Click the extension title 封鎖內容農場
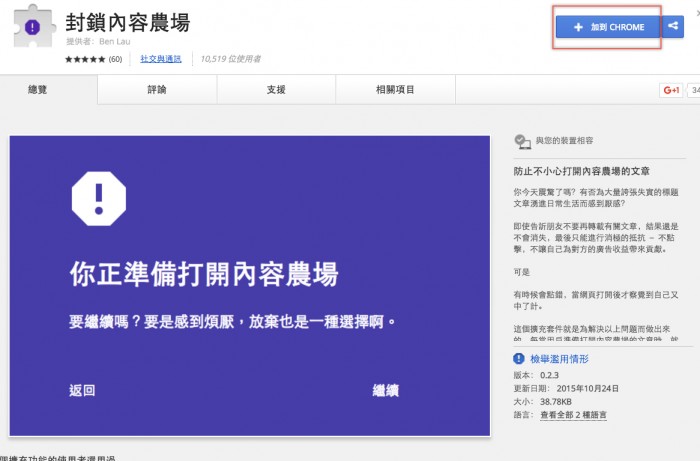Image resolution: width=700 pixels, height=461 pixels. 128,22
